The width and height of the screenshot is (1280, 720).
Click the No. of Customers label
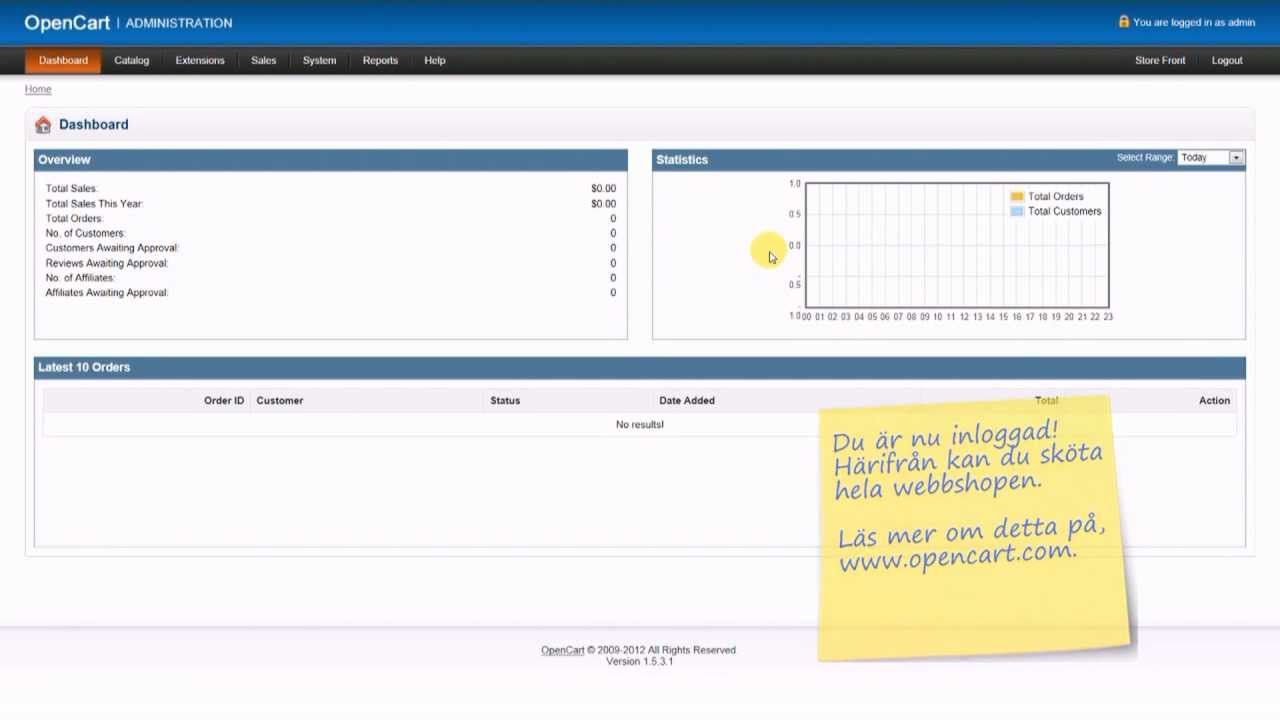85,233
